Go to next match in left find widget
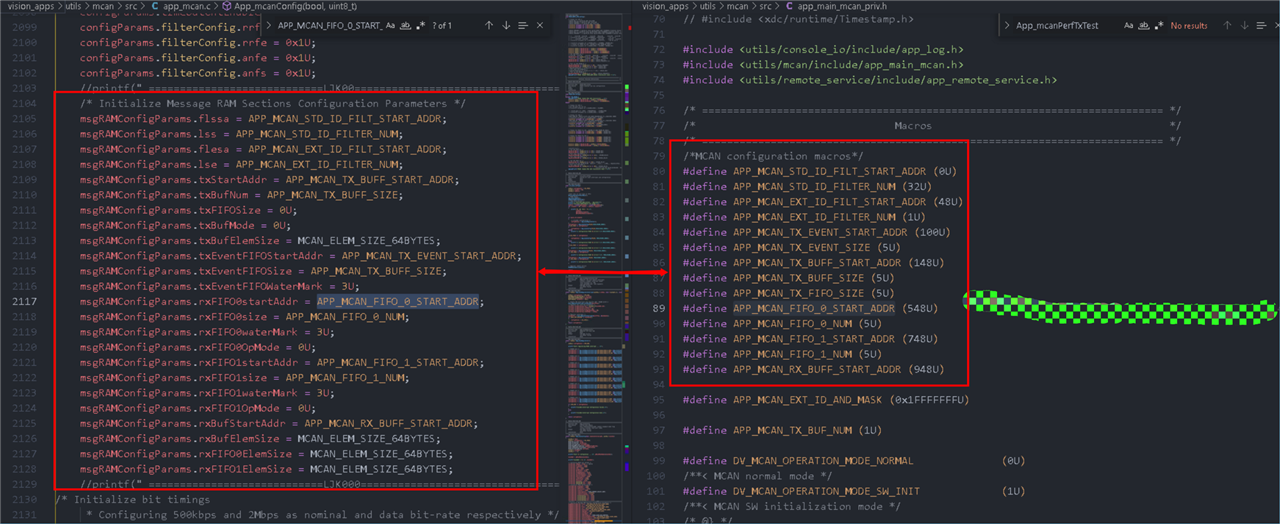The image size is (1280, 524). 506,26
